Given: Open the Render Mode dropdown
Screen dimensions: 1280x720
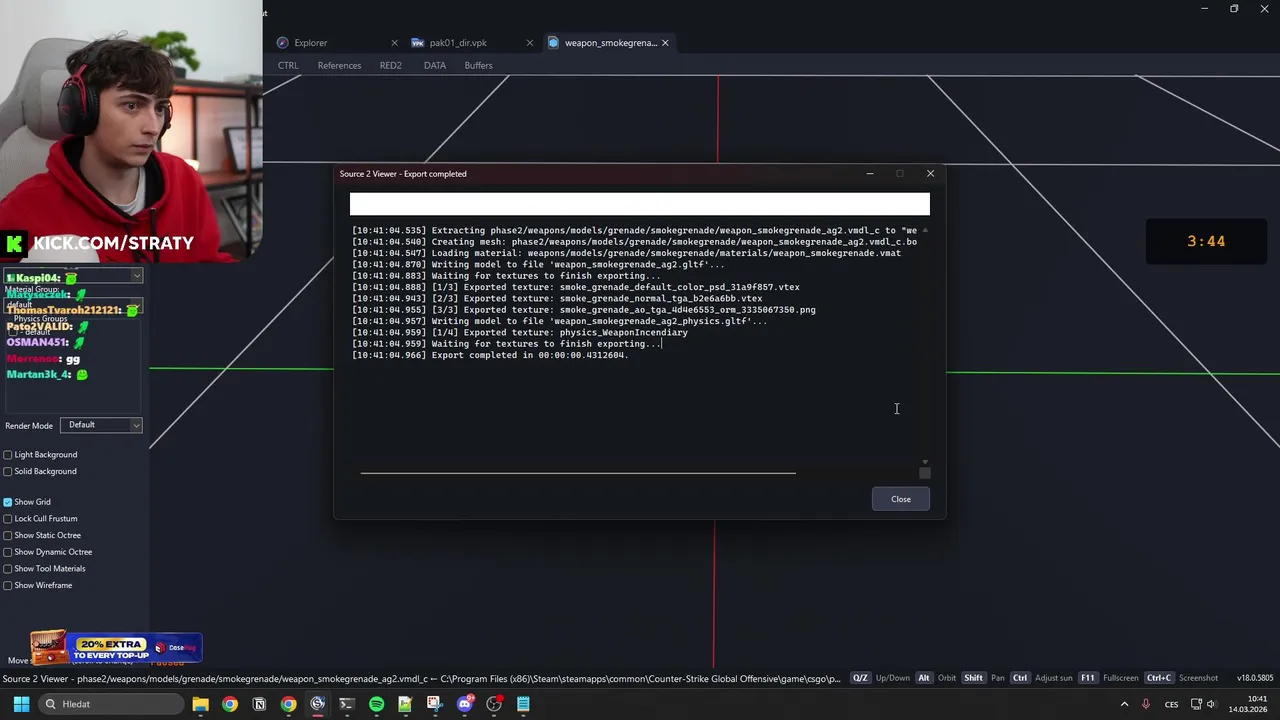Looking at the screenshot, I should [x=101, y=425].
